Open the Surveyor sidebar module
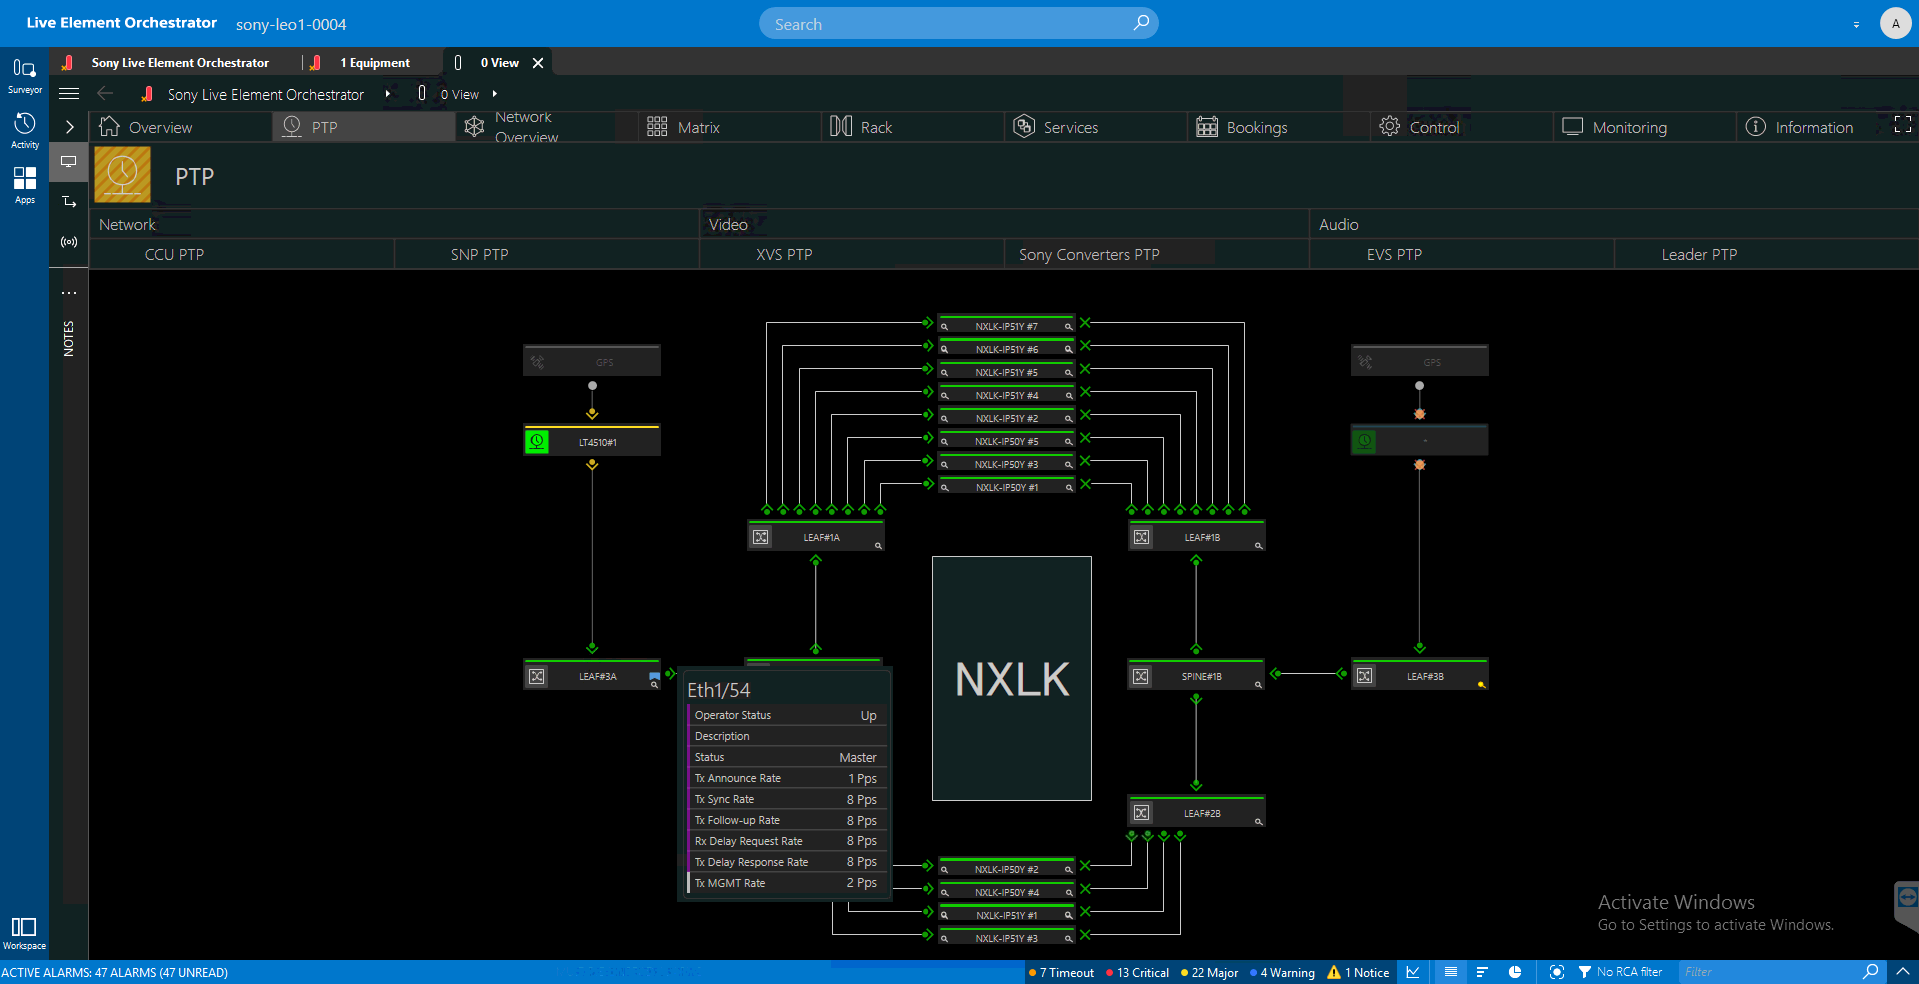The height and width of the screenshot is (984, 1919). (x=24, y=76)
